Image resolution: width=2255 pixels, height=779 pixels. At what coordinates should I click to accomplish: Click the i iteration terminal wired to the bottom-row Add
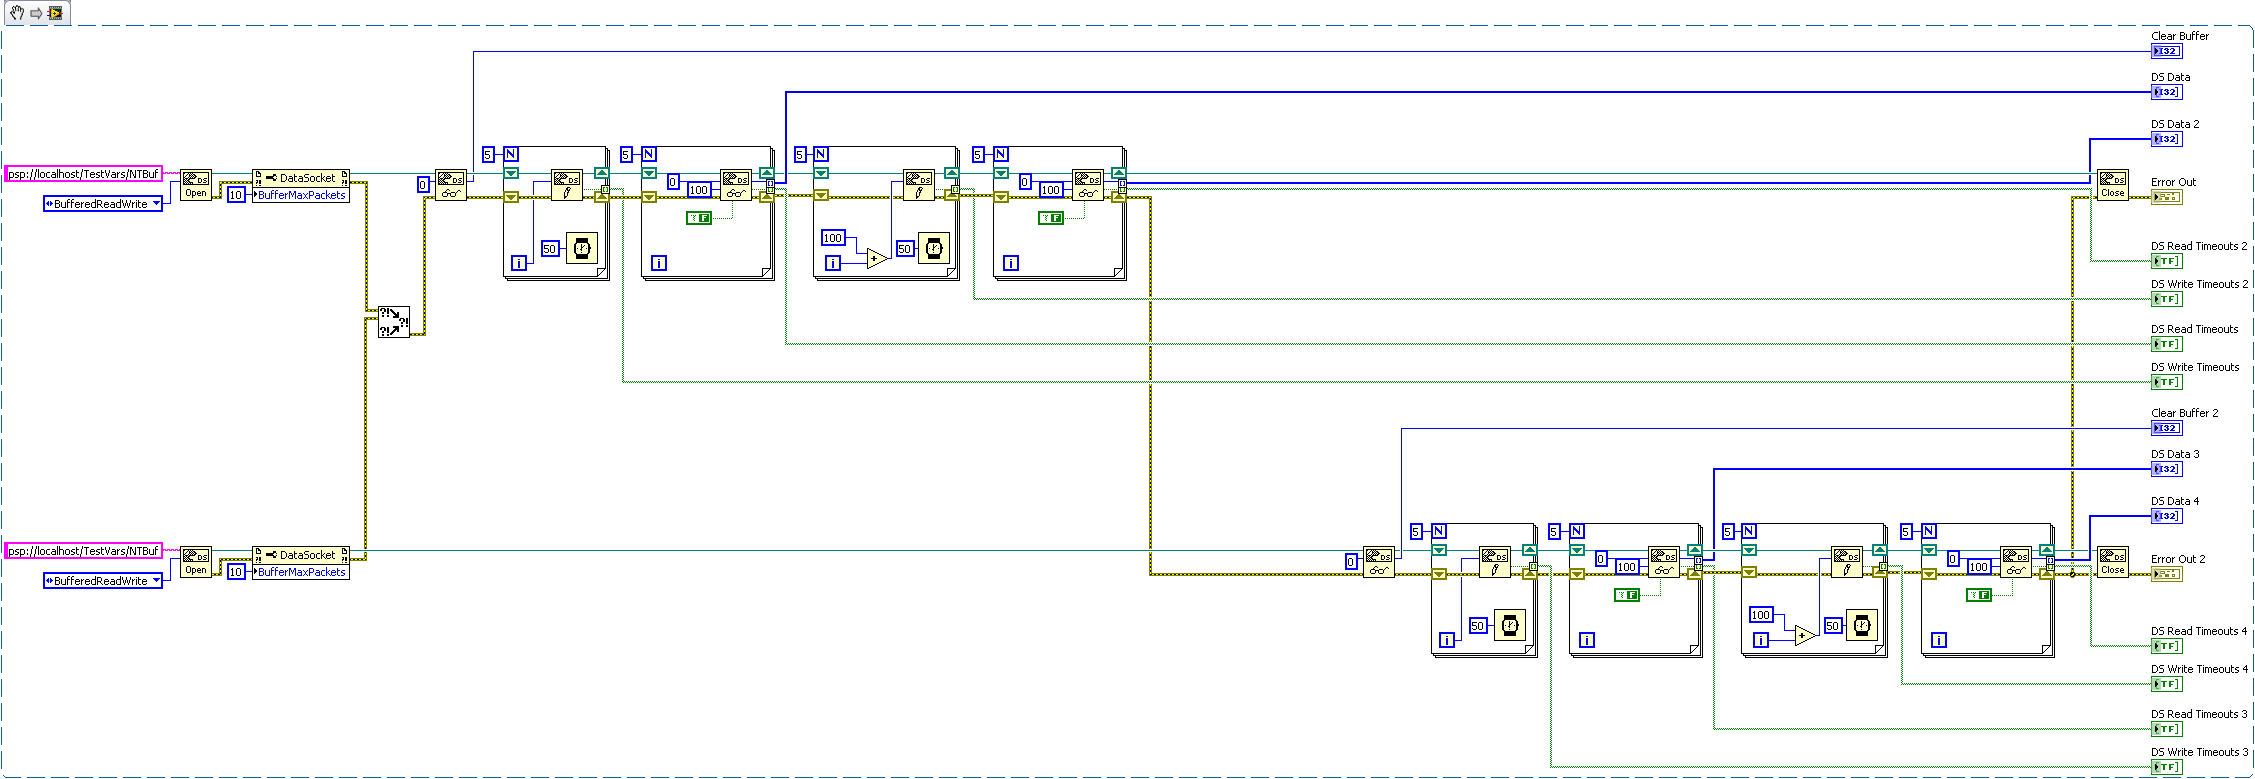click(x=1761, y=640)
